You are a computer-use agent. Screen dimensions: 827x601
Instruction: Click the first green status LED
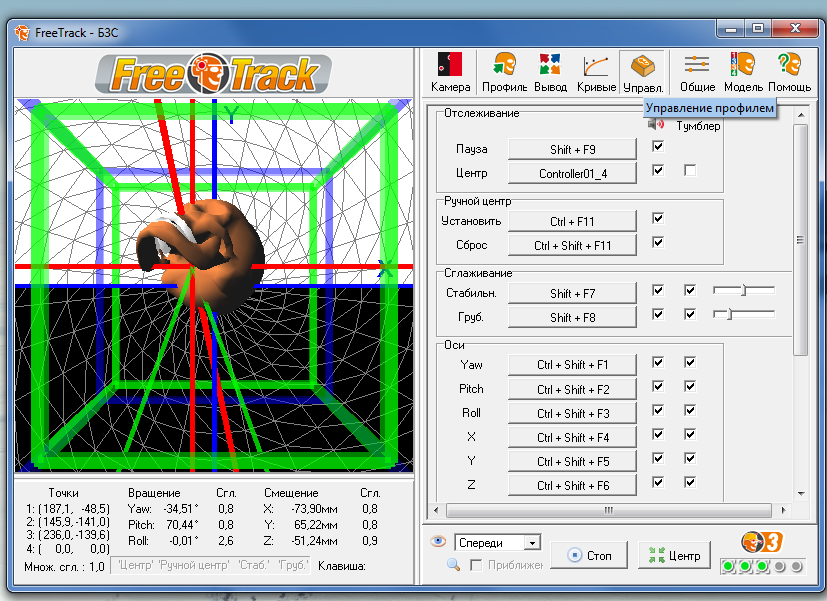pos(728,567)
